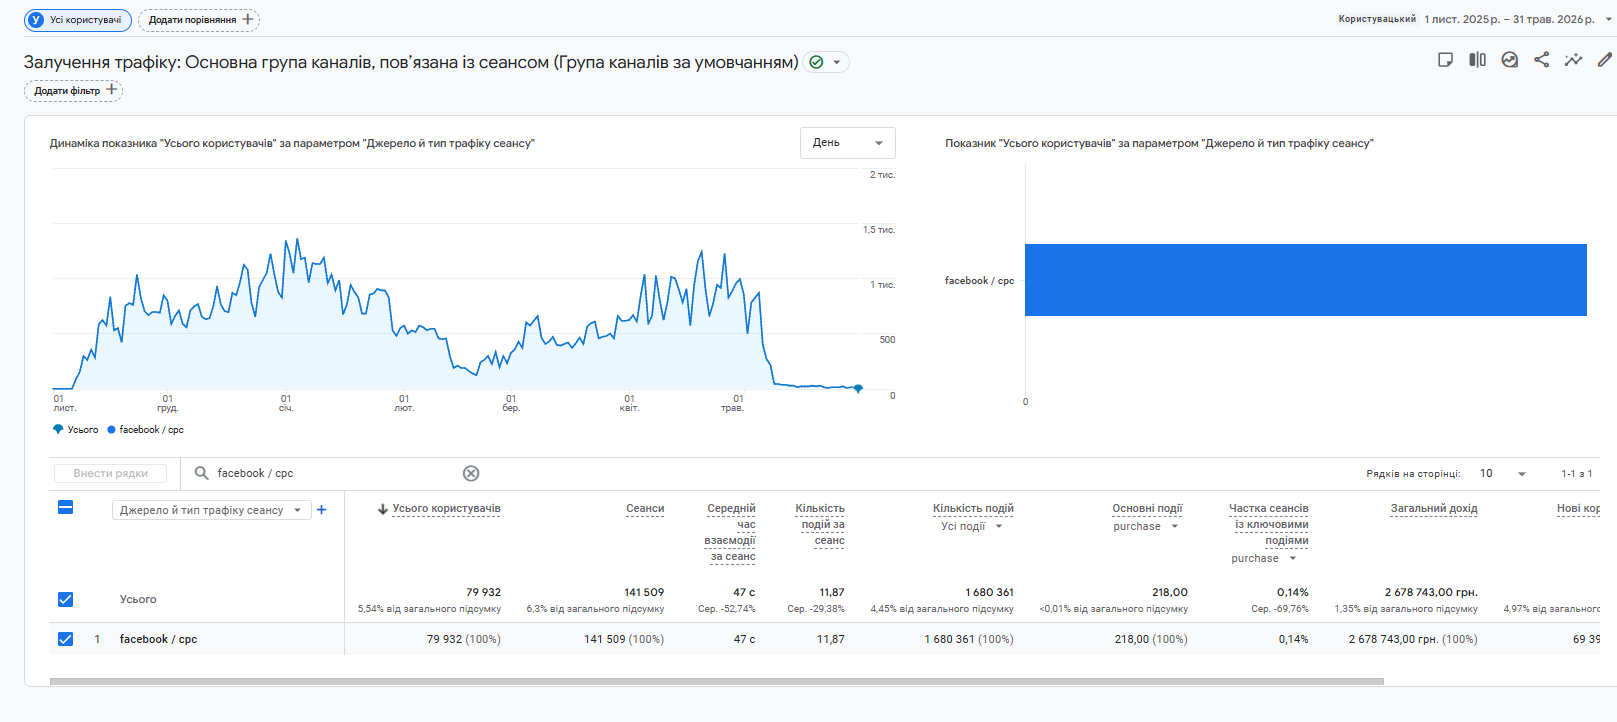
Task: Click the Усього legend marker
Action: coord(58,429)
